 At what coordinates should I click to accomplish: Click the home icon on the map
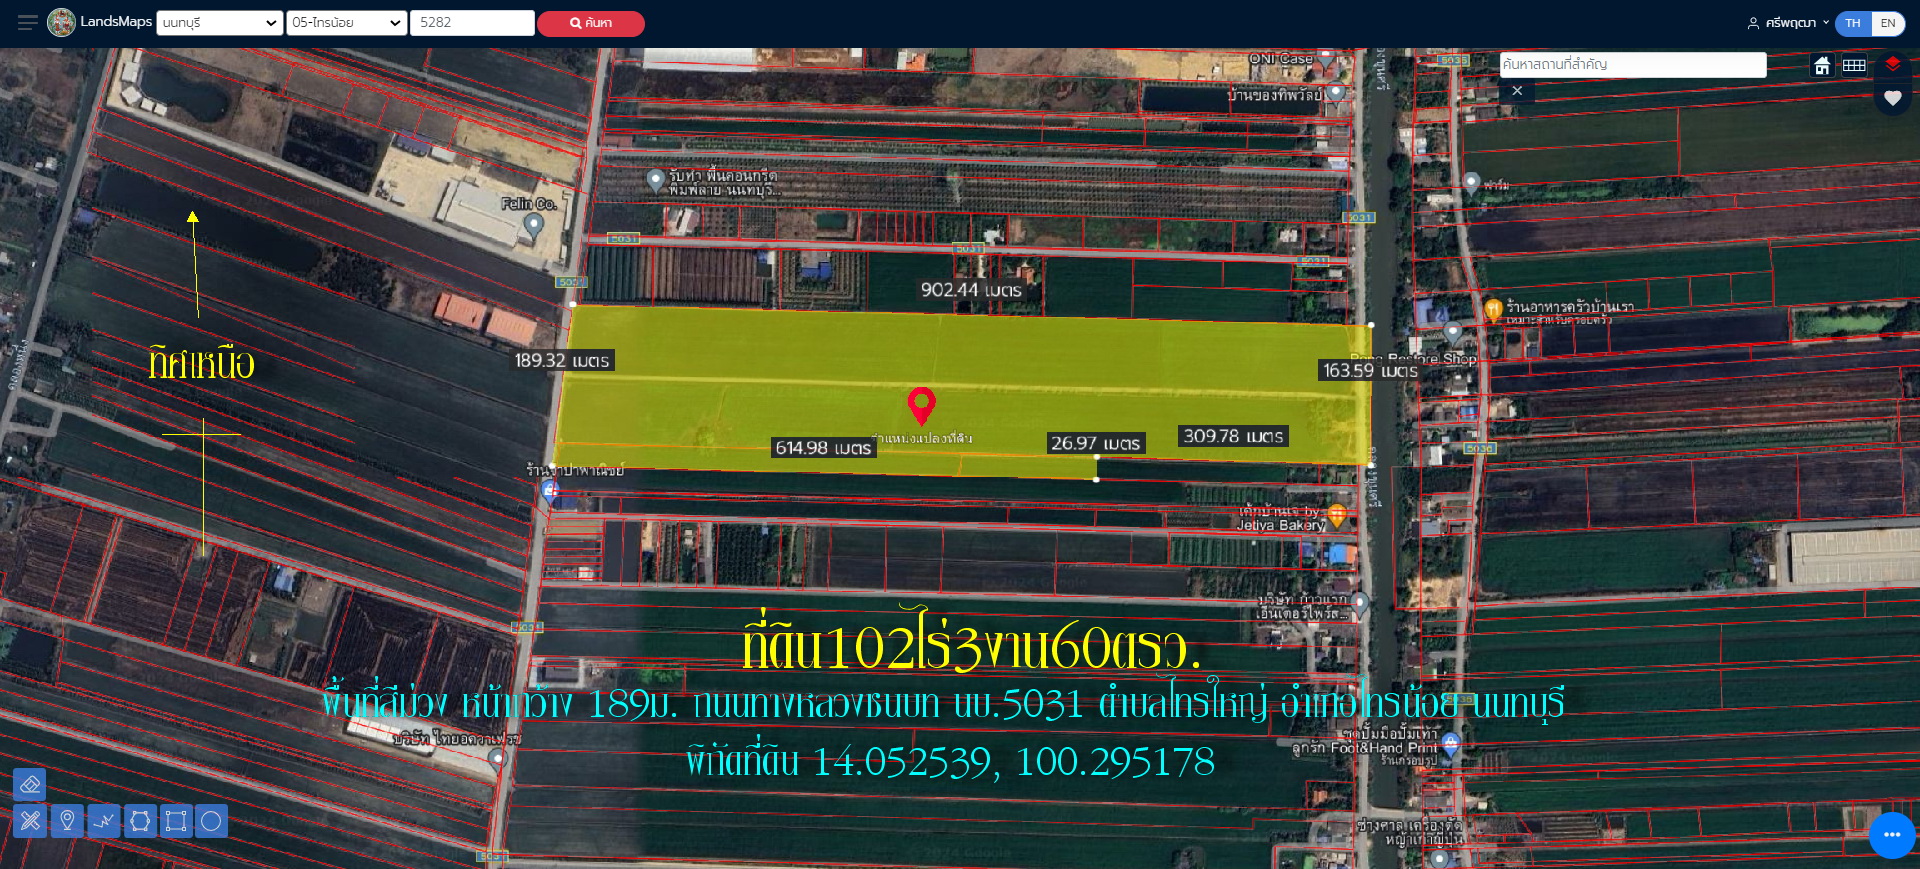pyautogui.click(x=1822, y=66)
